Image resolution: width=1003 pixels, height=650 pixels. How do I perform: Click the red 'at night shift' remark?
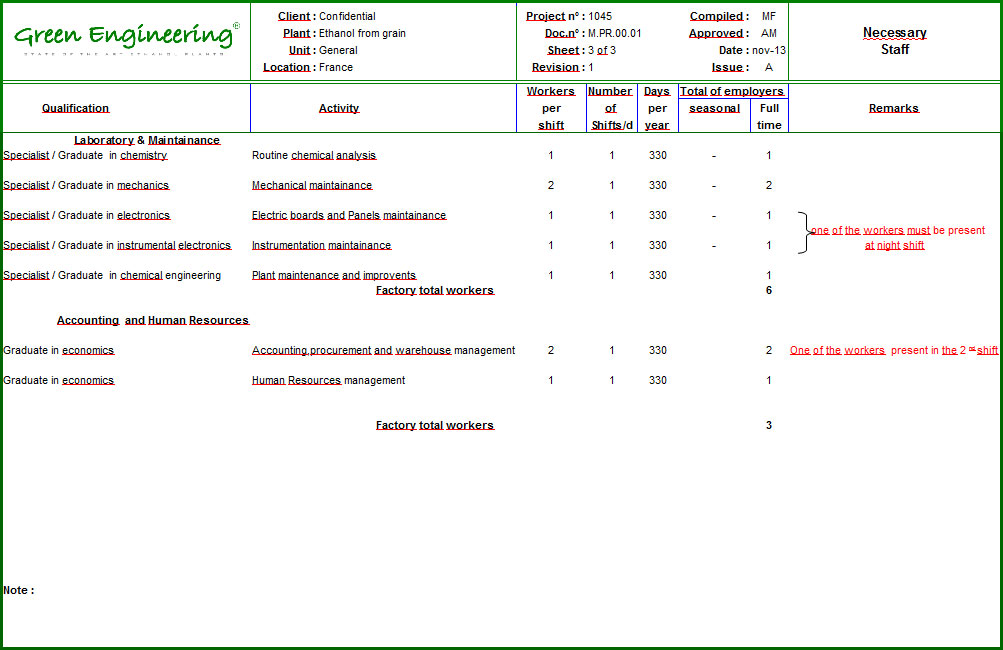[x=894, y=246]
